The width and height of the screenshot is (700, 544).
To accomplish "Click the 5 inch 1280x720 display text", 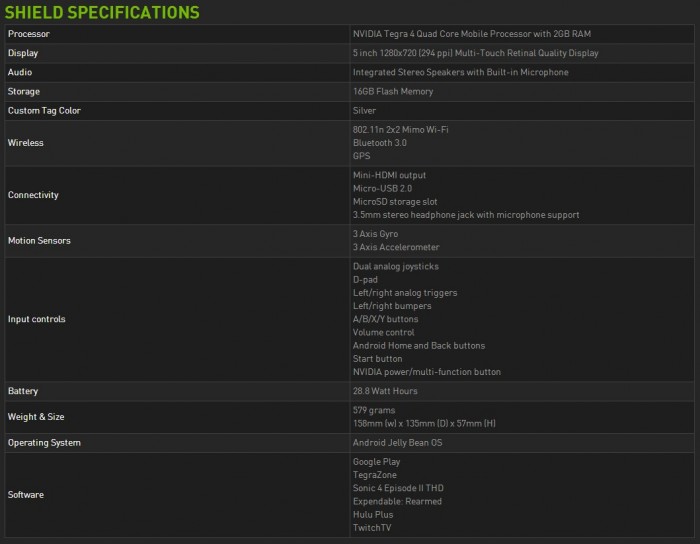I will pos(474,53).
